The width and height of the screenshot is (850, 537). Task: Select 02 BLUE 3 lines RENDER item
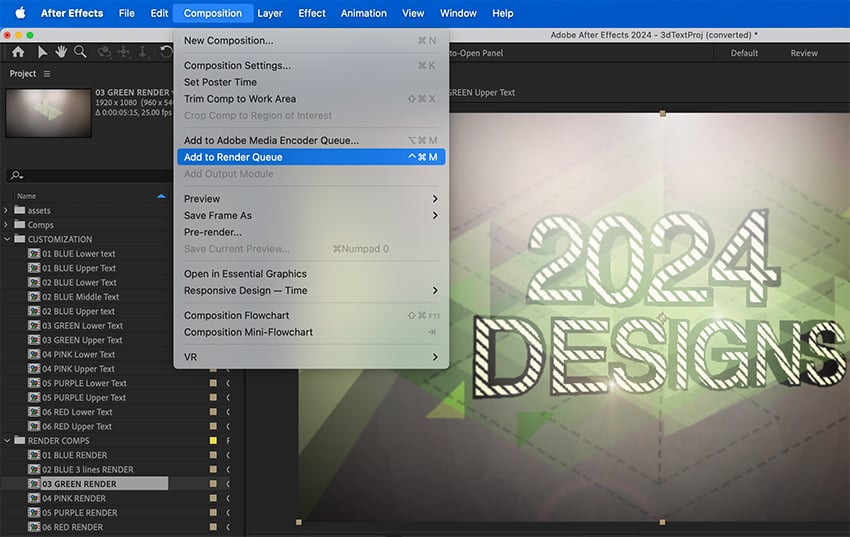pyautogui.click(x=88, y=469)
